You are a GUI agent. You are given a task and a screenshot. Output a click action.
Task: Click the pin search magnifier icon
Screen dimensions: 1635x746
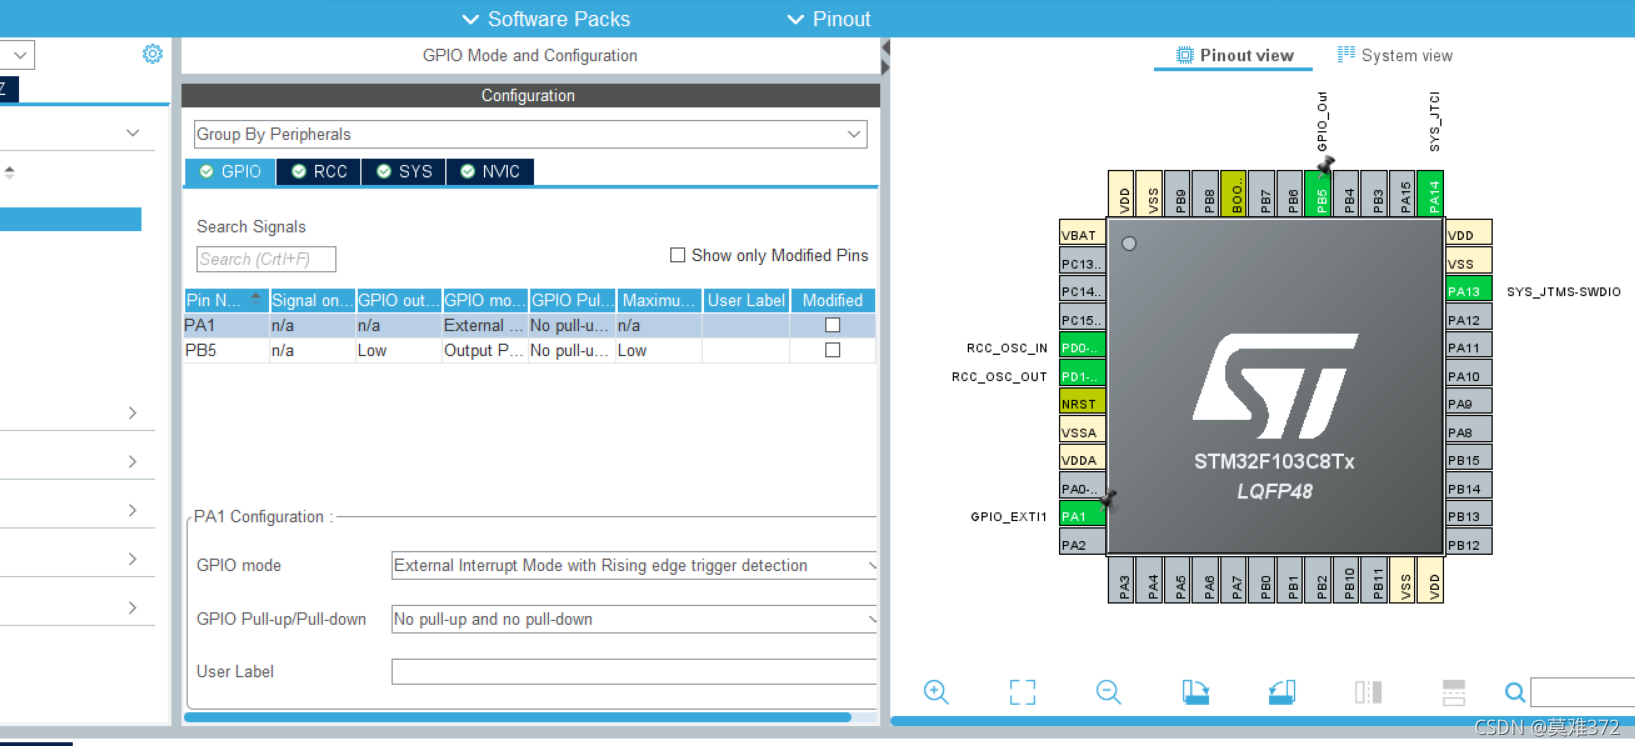(1515, 692)
